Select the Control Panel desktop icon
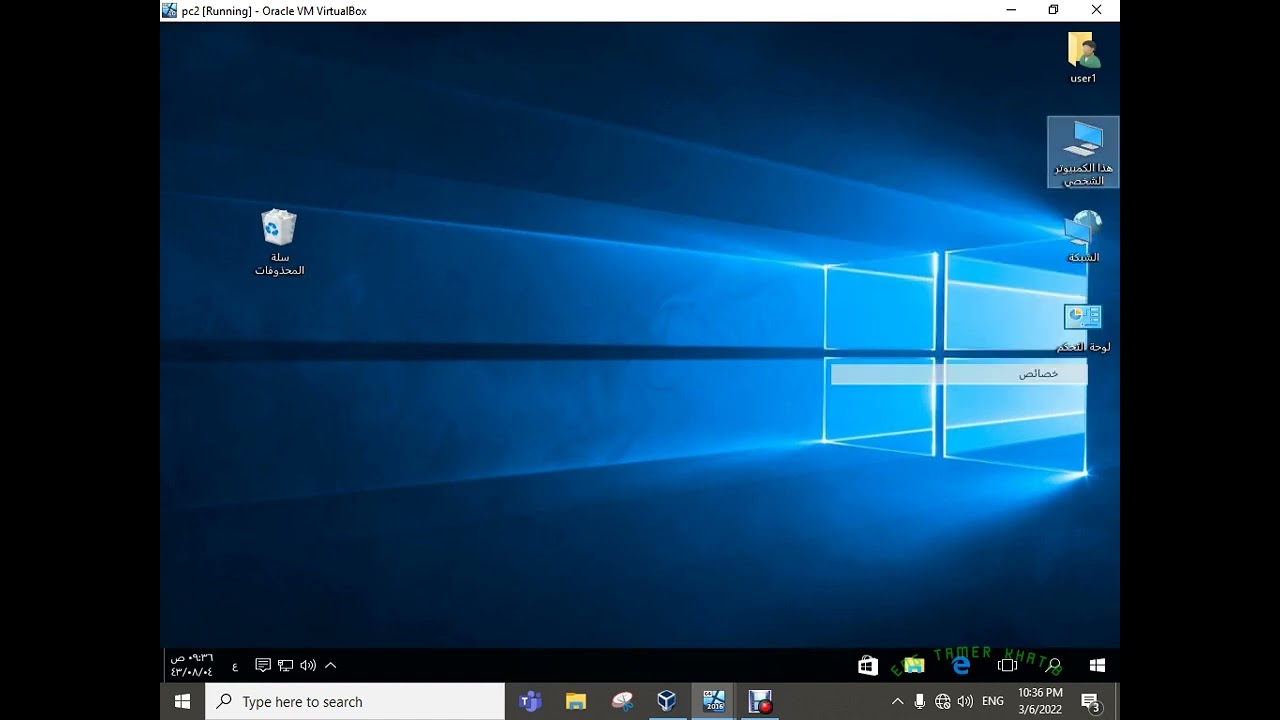 1083,328
